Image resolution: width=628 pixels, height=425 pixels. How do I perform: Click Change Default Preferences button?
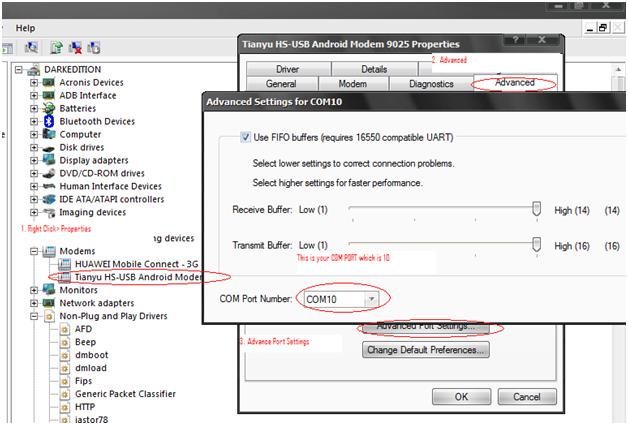(x=425, y=350)
